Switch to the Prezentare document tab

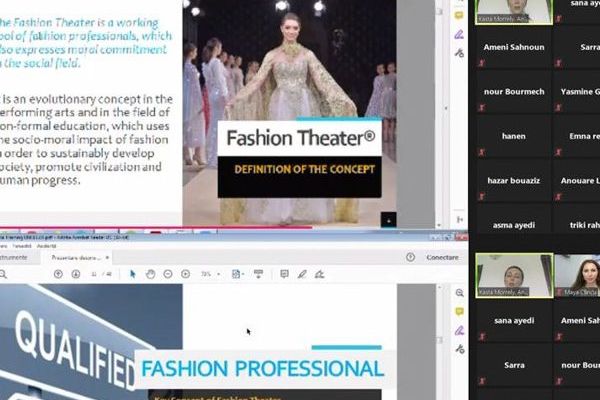[x=75, y=257]
